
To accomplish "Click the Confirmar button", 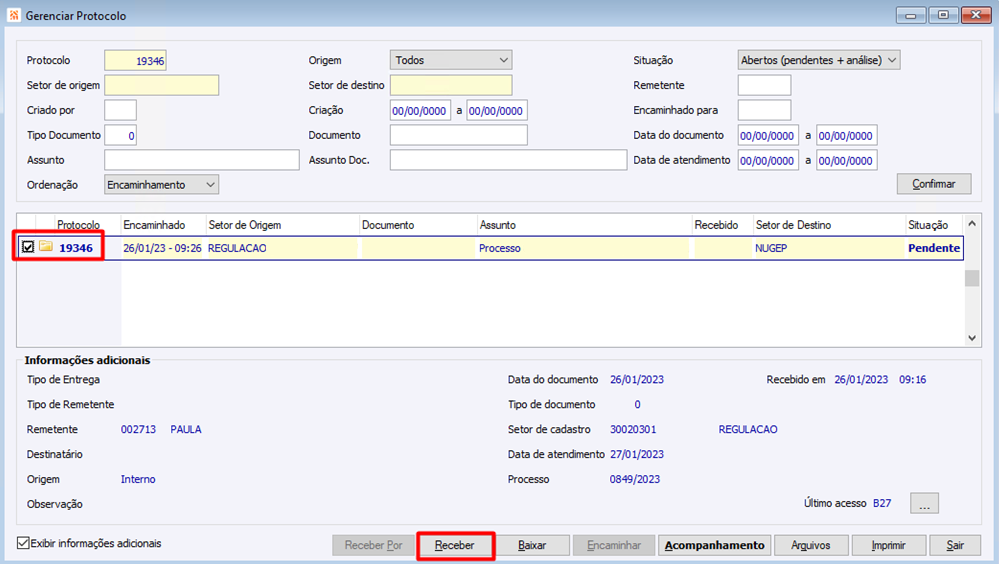I will 934,184.
